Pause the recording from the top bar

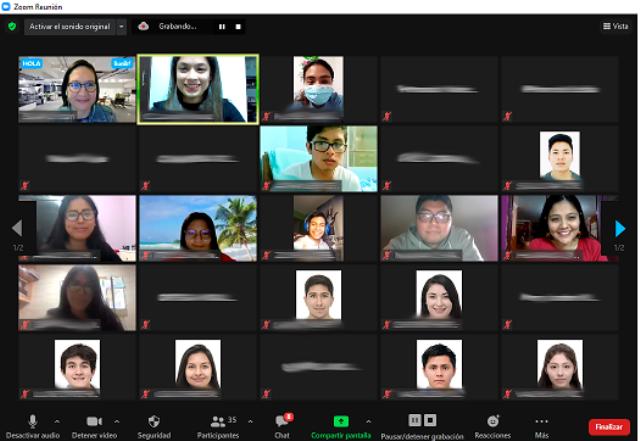[222, 26]
